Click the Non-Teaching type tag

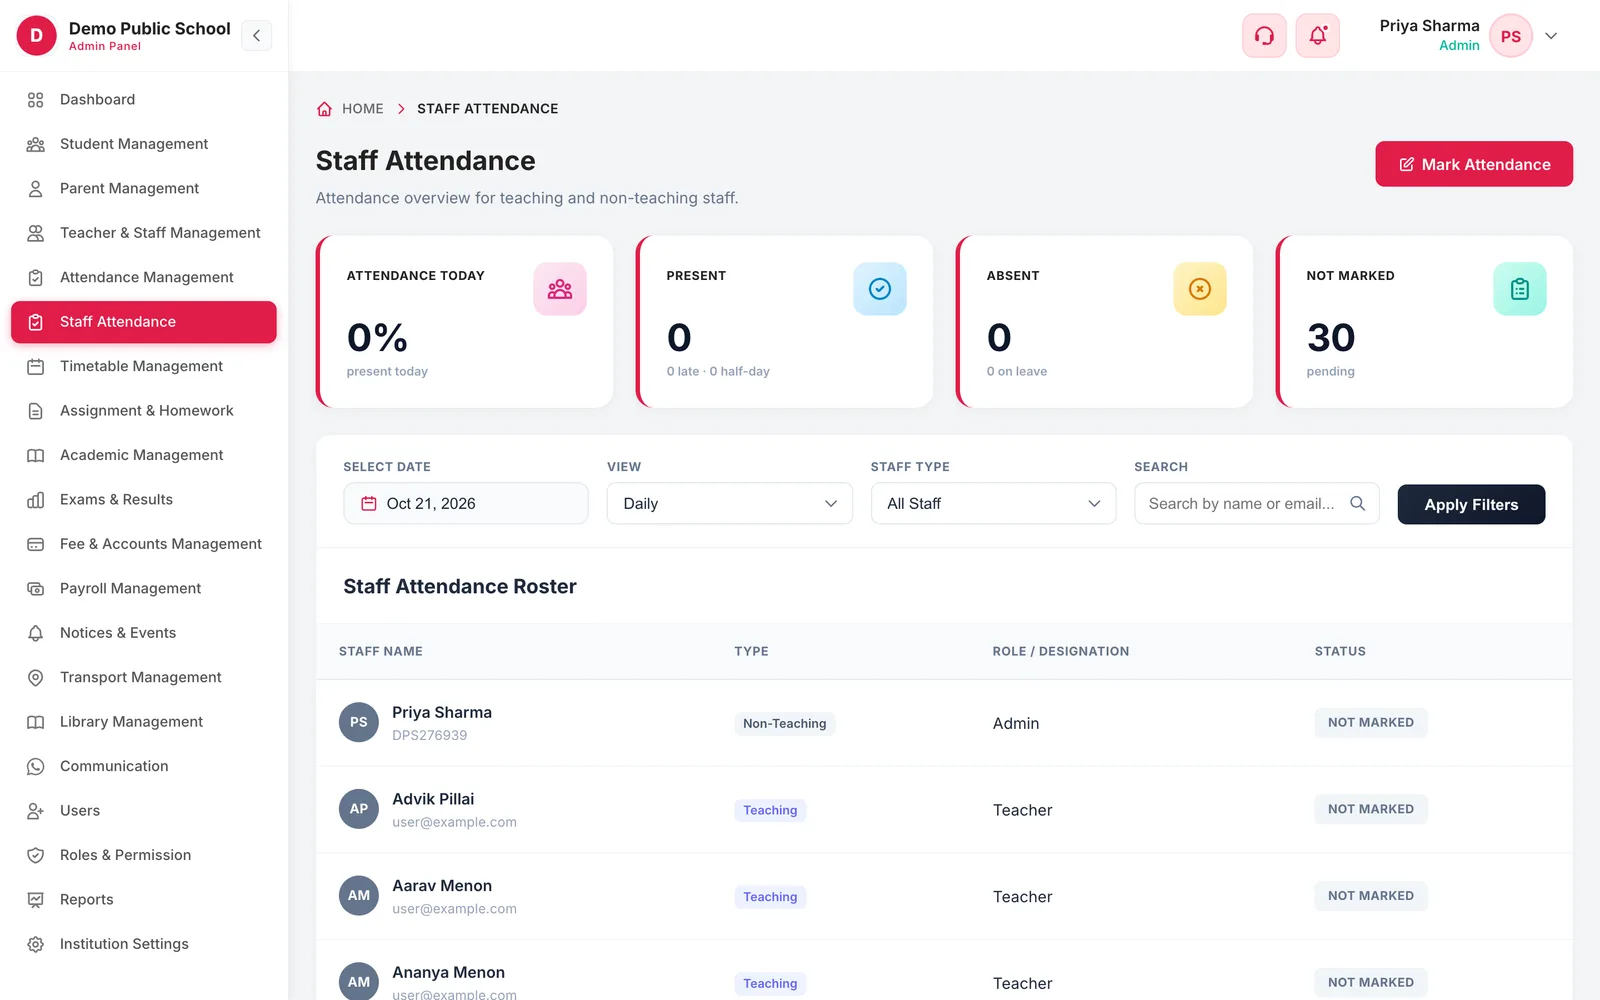click(785, 724)
